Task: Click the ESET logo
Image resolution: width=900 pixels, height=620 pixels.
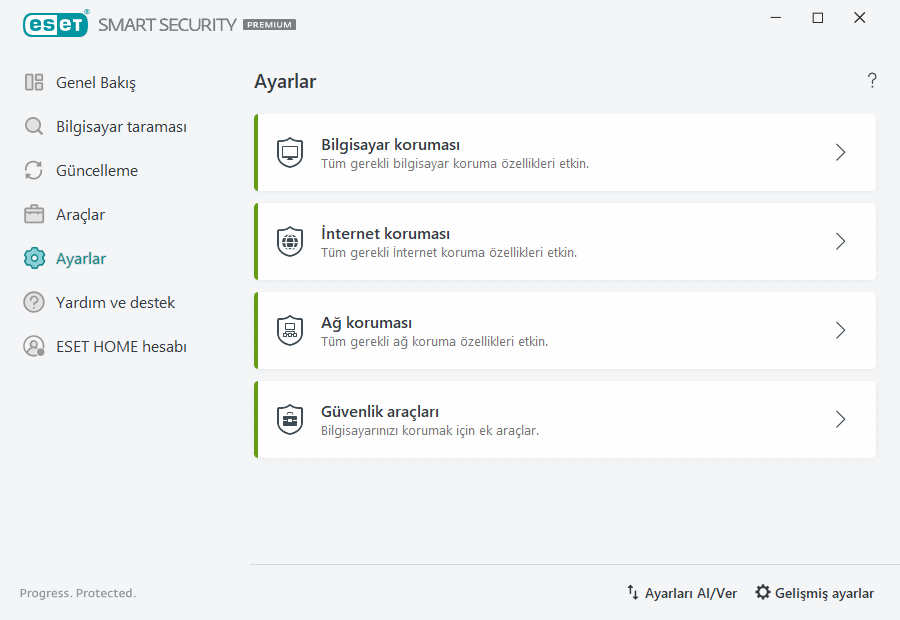Action: pos(56,24)
